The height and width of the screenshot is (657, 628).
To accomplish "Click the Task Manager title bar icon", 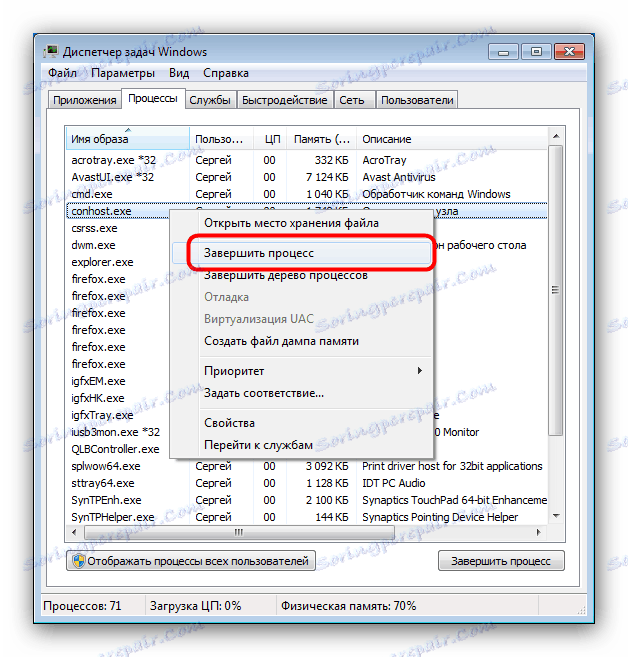I will coord(52,52).
